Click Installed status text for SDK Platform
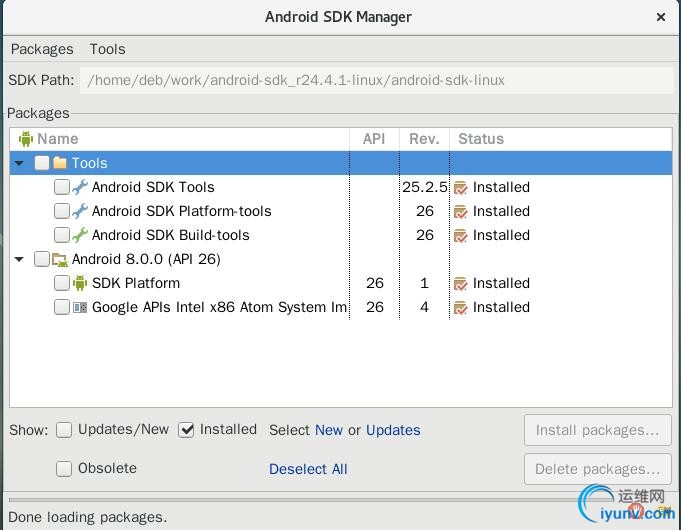The image size is (681, 530). point(501,283)
